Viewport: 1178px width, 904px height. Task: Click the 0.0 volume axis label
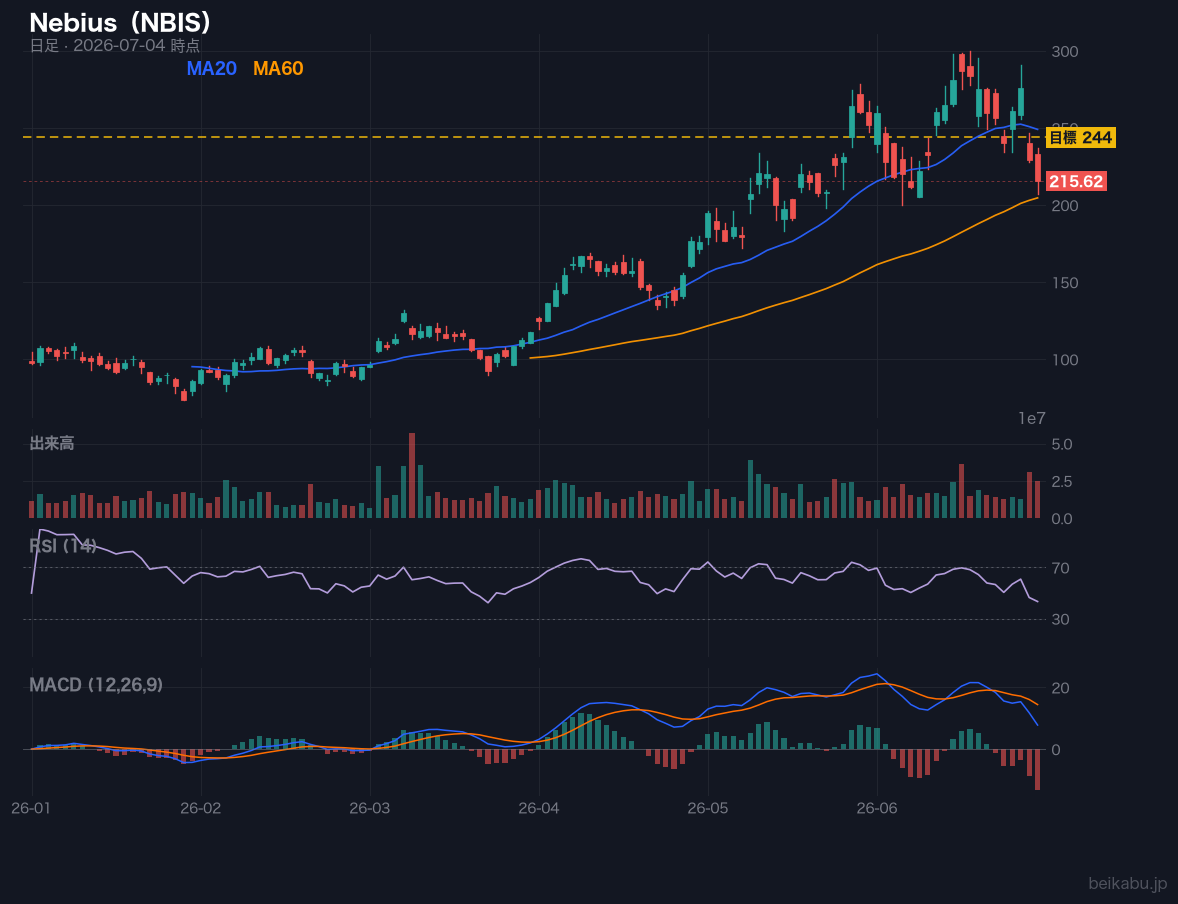coord(1062,519)
